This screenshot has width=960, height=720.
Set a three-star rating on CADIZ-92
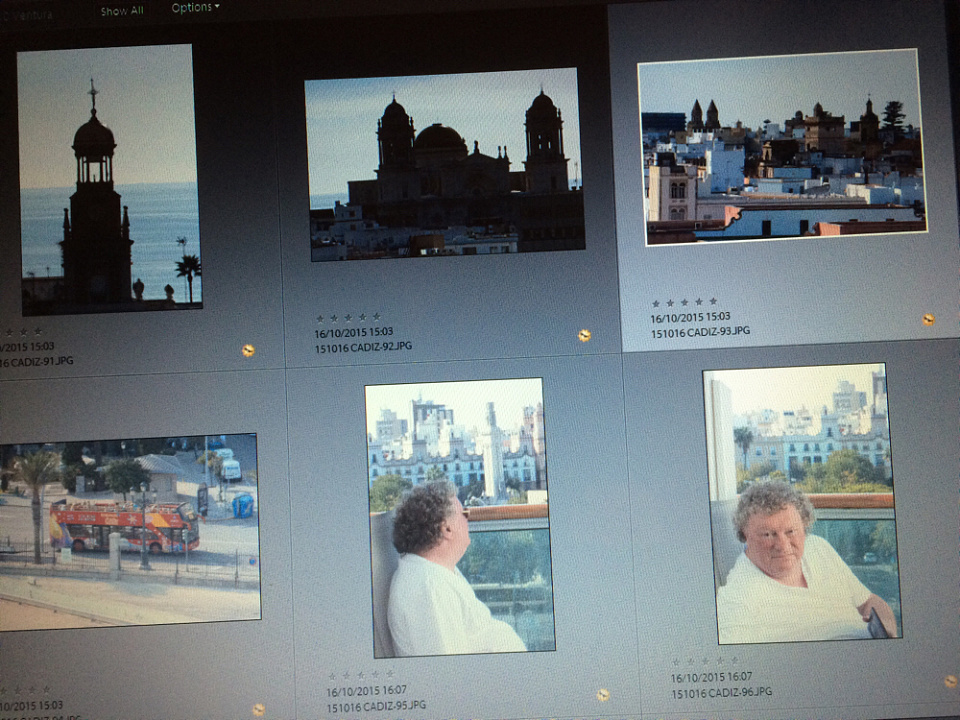click(348, 317)
